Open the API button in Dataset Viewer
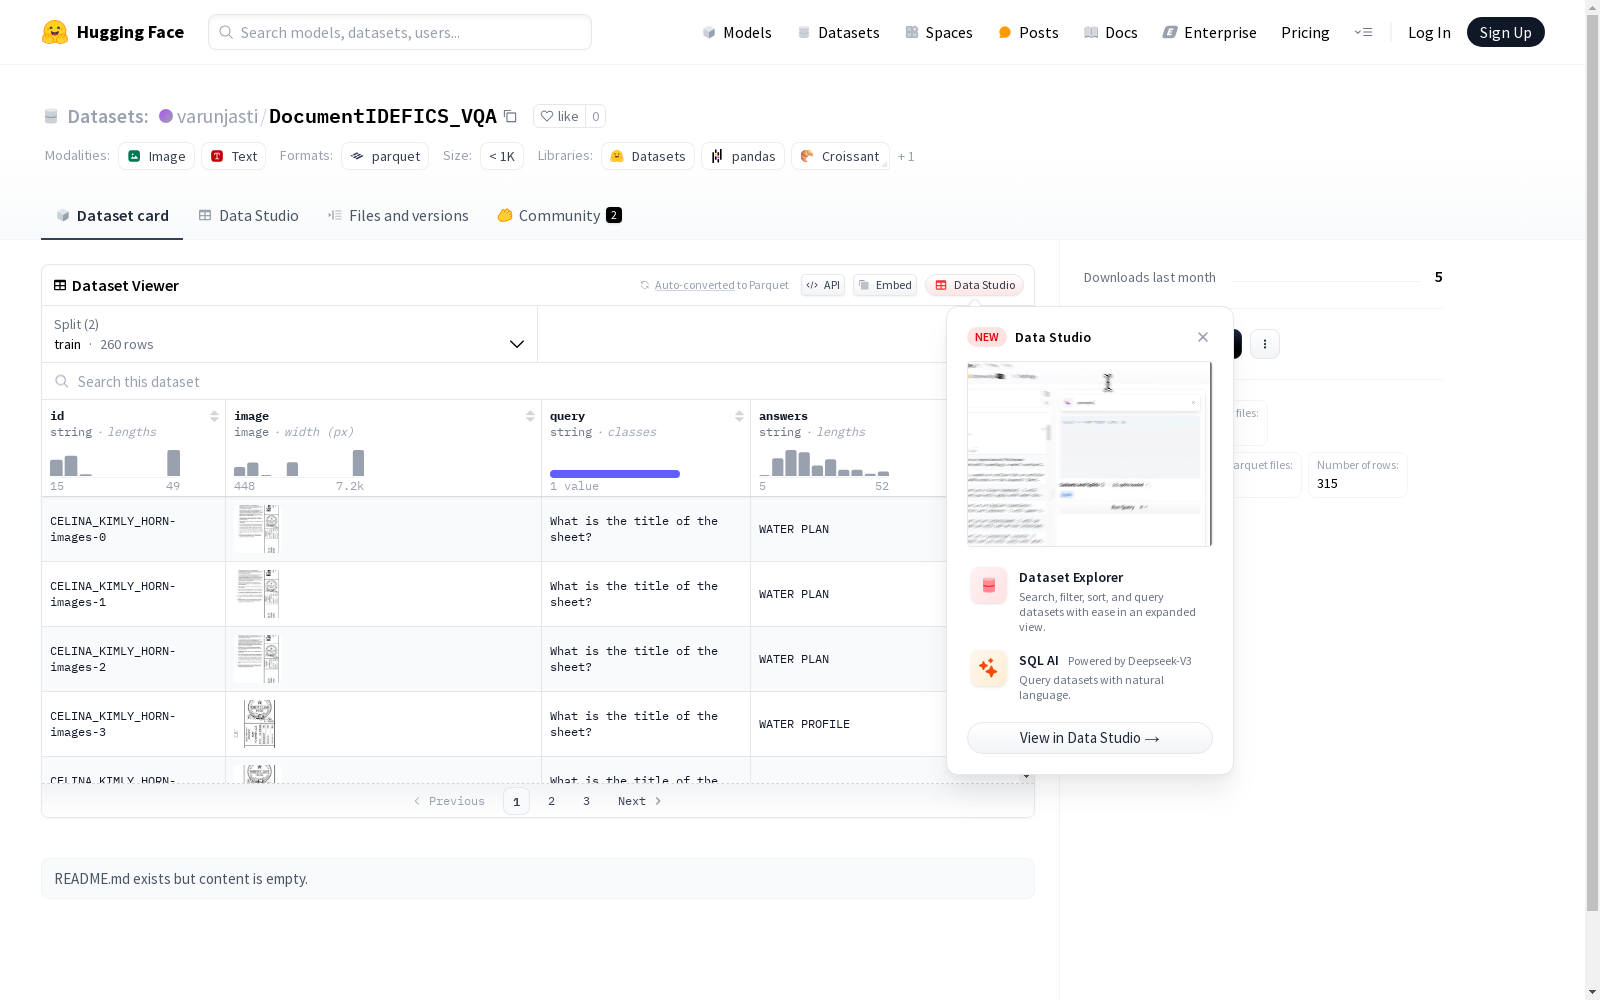 (823, 285)
